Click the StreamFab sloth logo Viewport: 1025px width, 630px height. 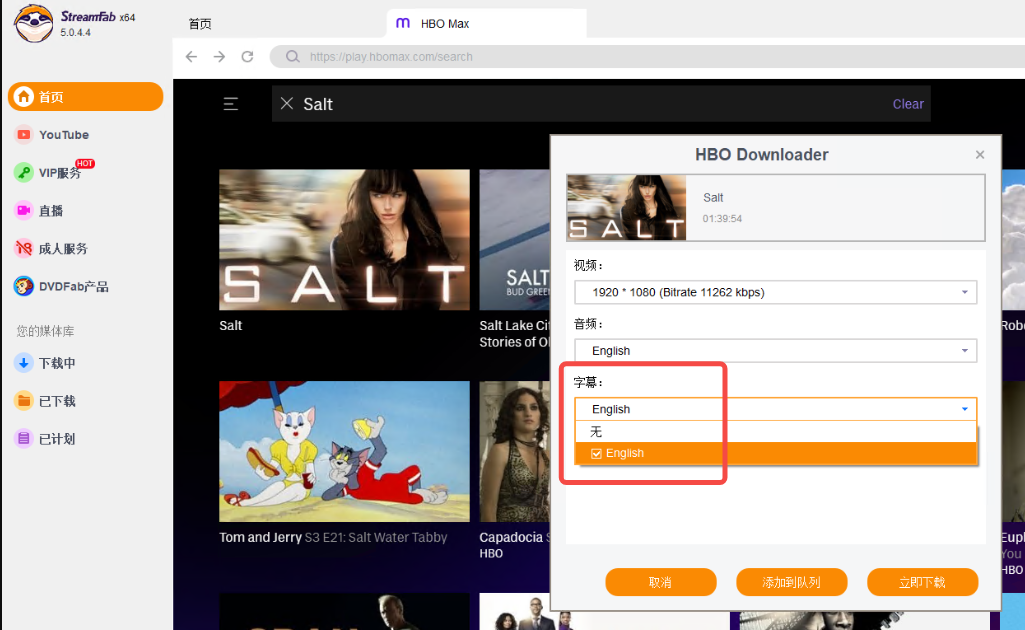tap(33, 23)
